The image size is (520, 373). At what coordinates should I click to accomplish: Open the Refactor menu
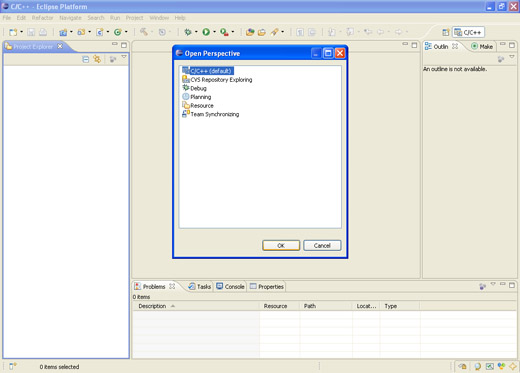coord(42,18)
